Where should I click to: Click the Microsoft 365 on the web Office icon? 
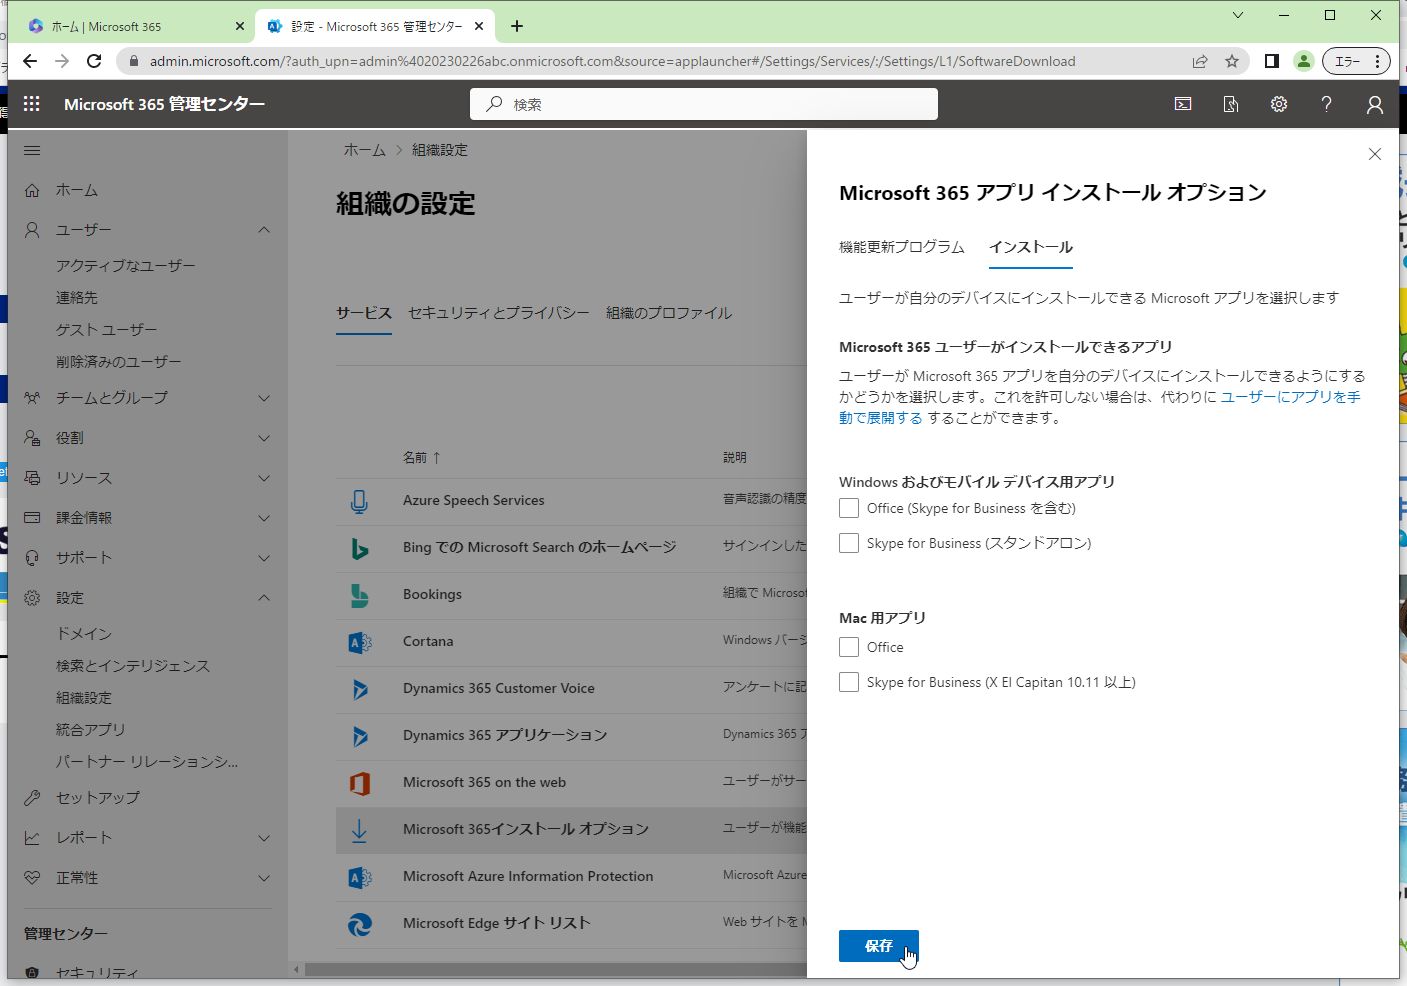pyautogui.click(x=359, y=783)
